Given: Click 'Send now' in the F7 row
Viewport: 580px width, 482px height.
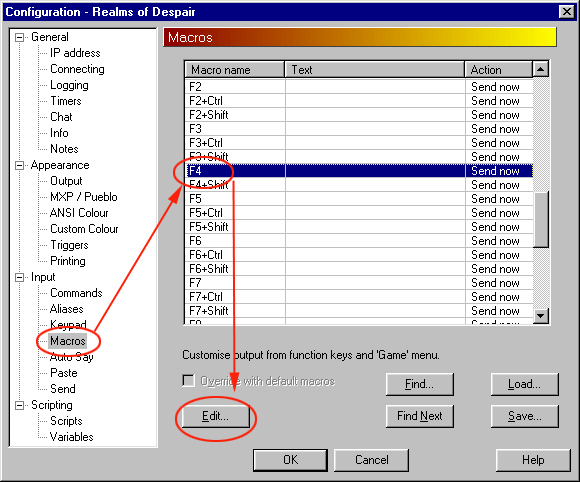Looking at the screenshot, I should 495,283.
